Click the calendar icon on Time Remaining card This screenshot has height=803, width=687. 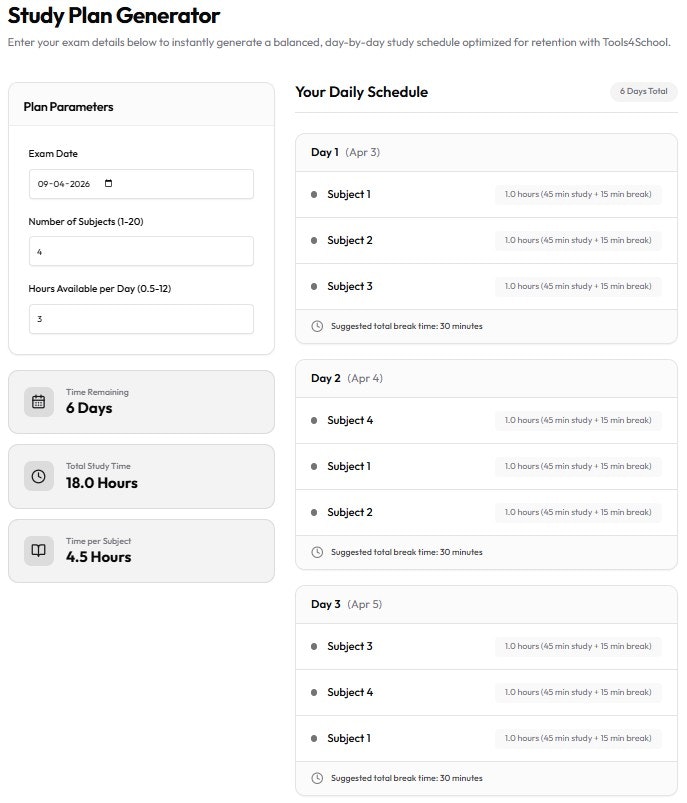click(37, 401)
